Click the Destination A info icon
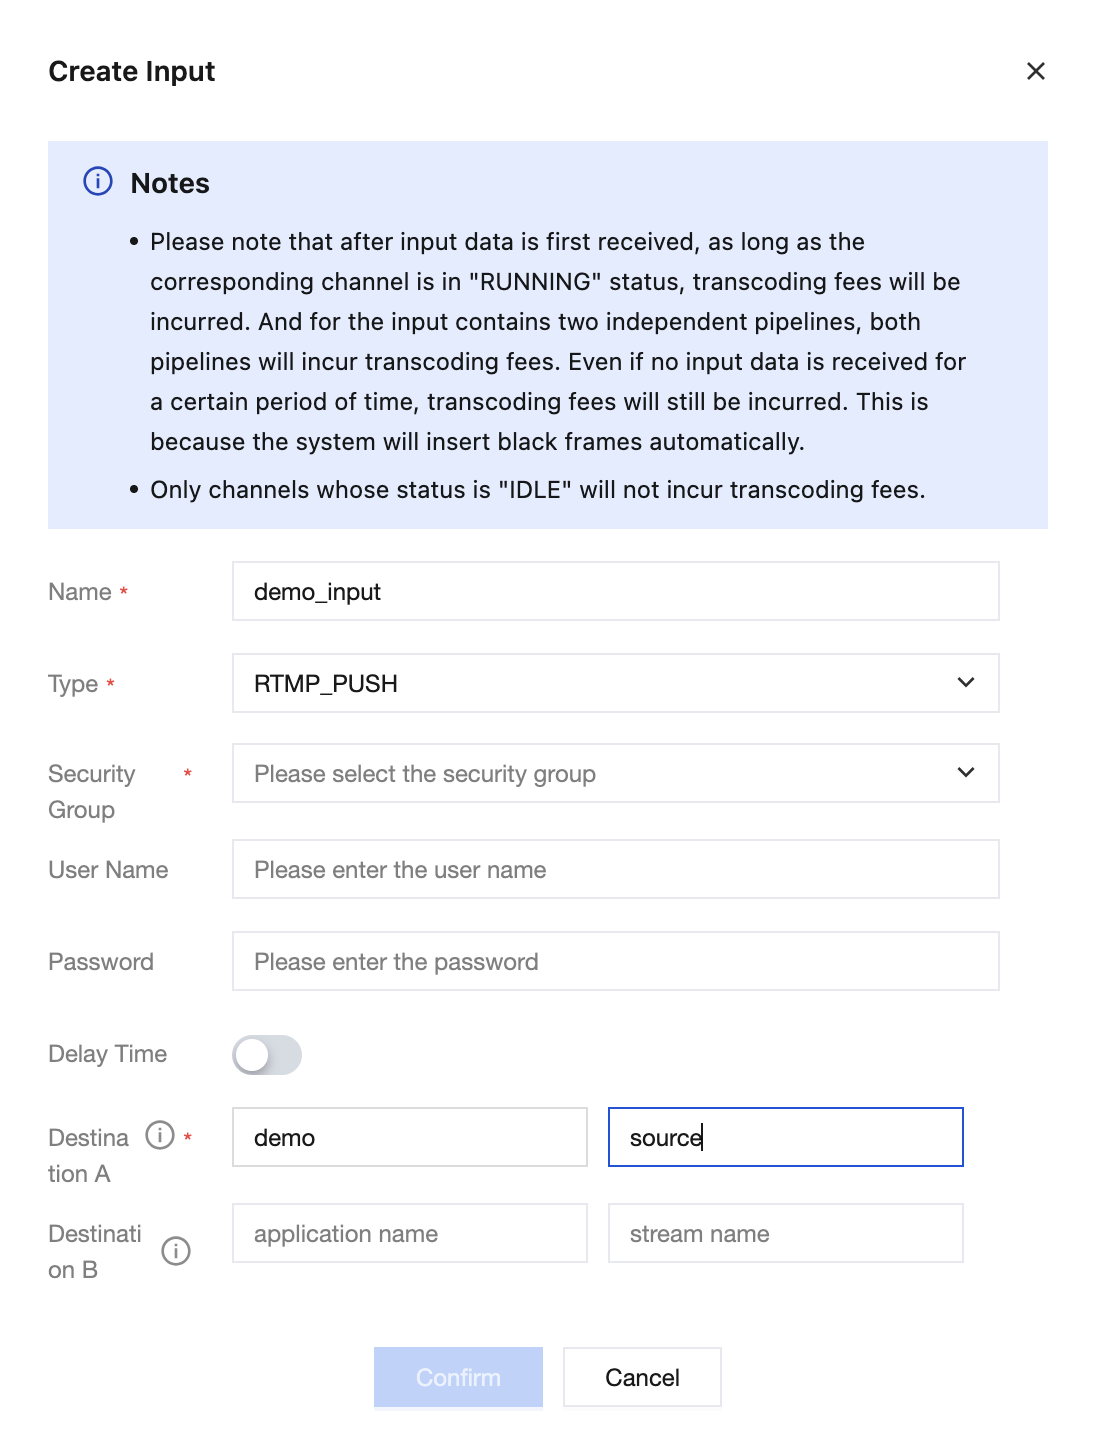 [x=160, y=1135]
